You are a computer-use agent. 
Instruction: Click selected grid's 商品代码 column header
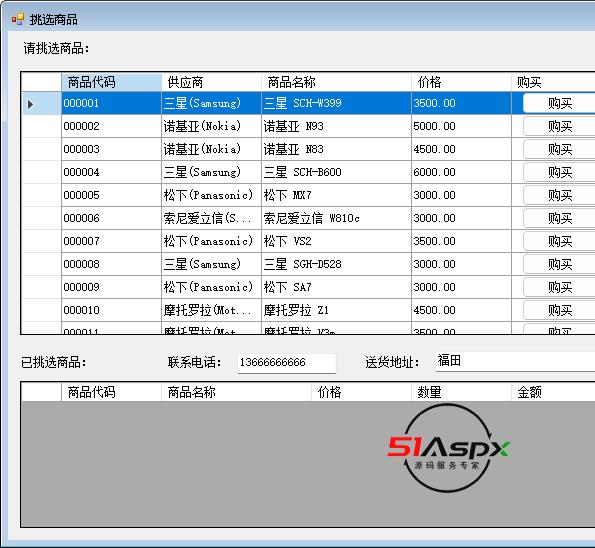pos(112,392)
